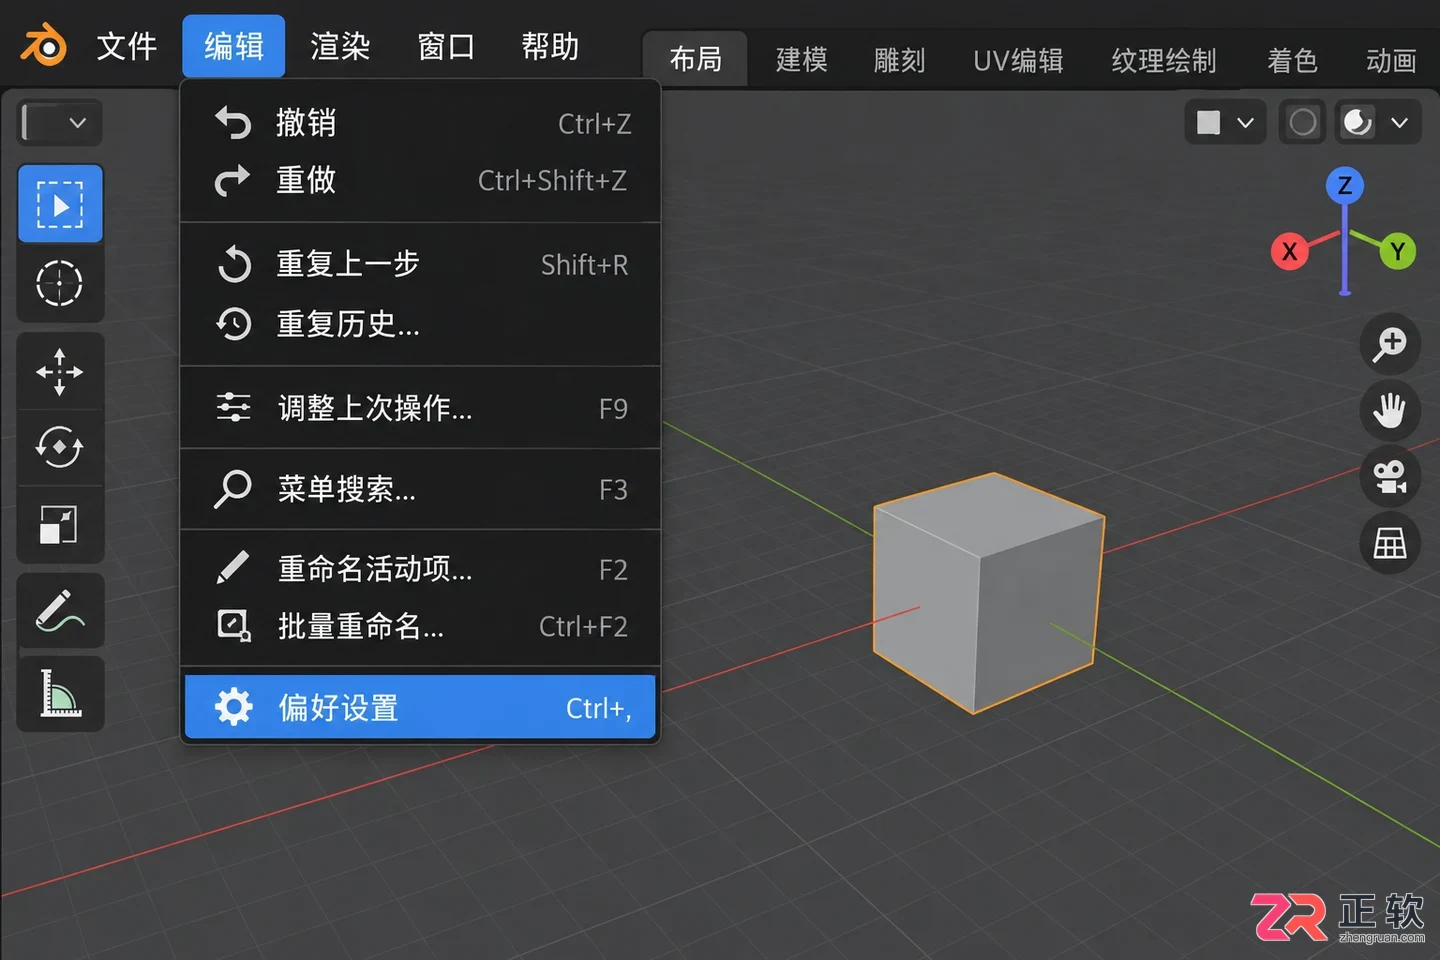Toggle the square visibility button in header

tap(1209, 122)
